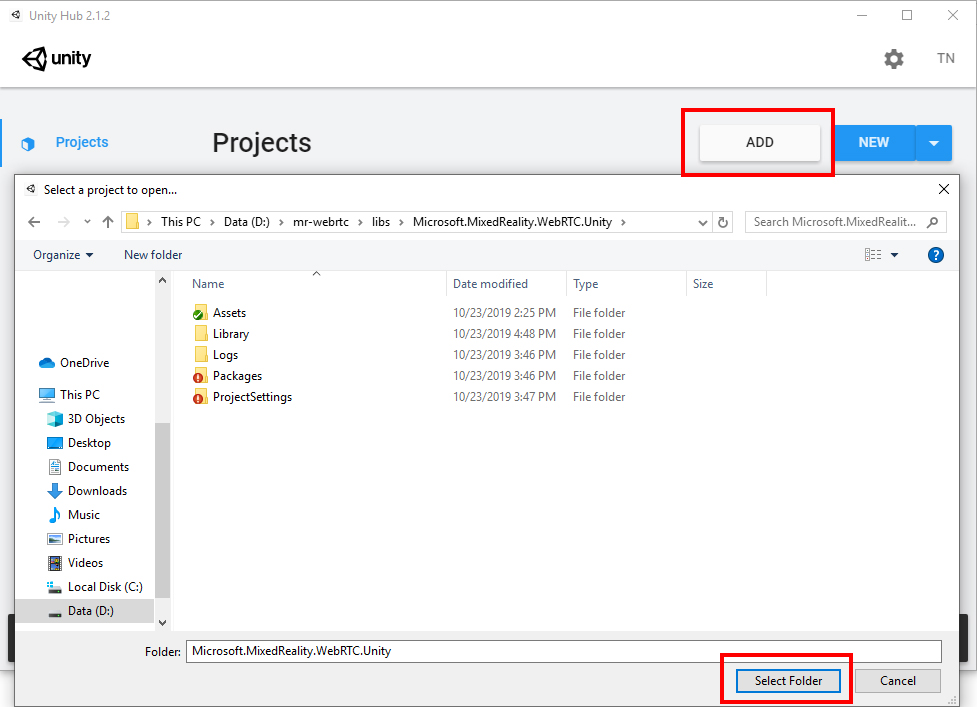The height and width of the screenshot is (707, 977).
Task: Click libs in address breadcrumb
Action: [381, 222]
